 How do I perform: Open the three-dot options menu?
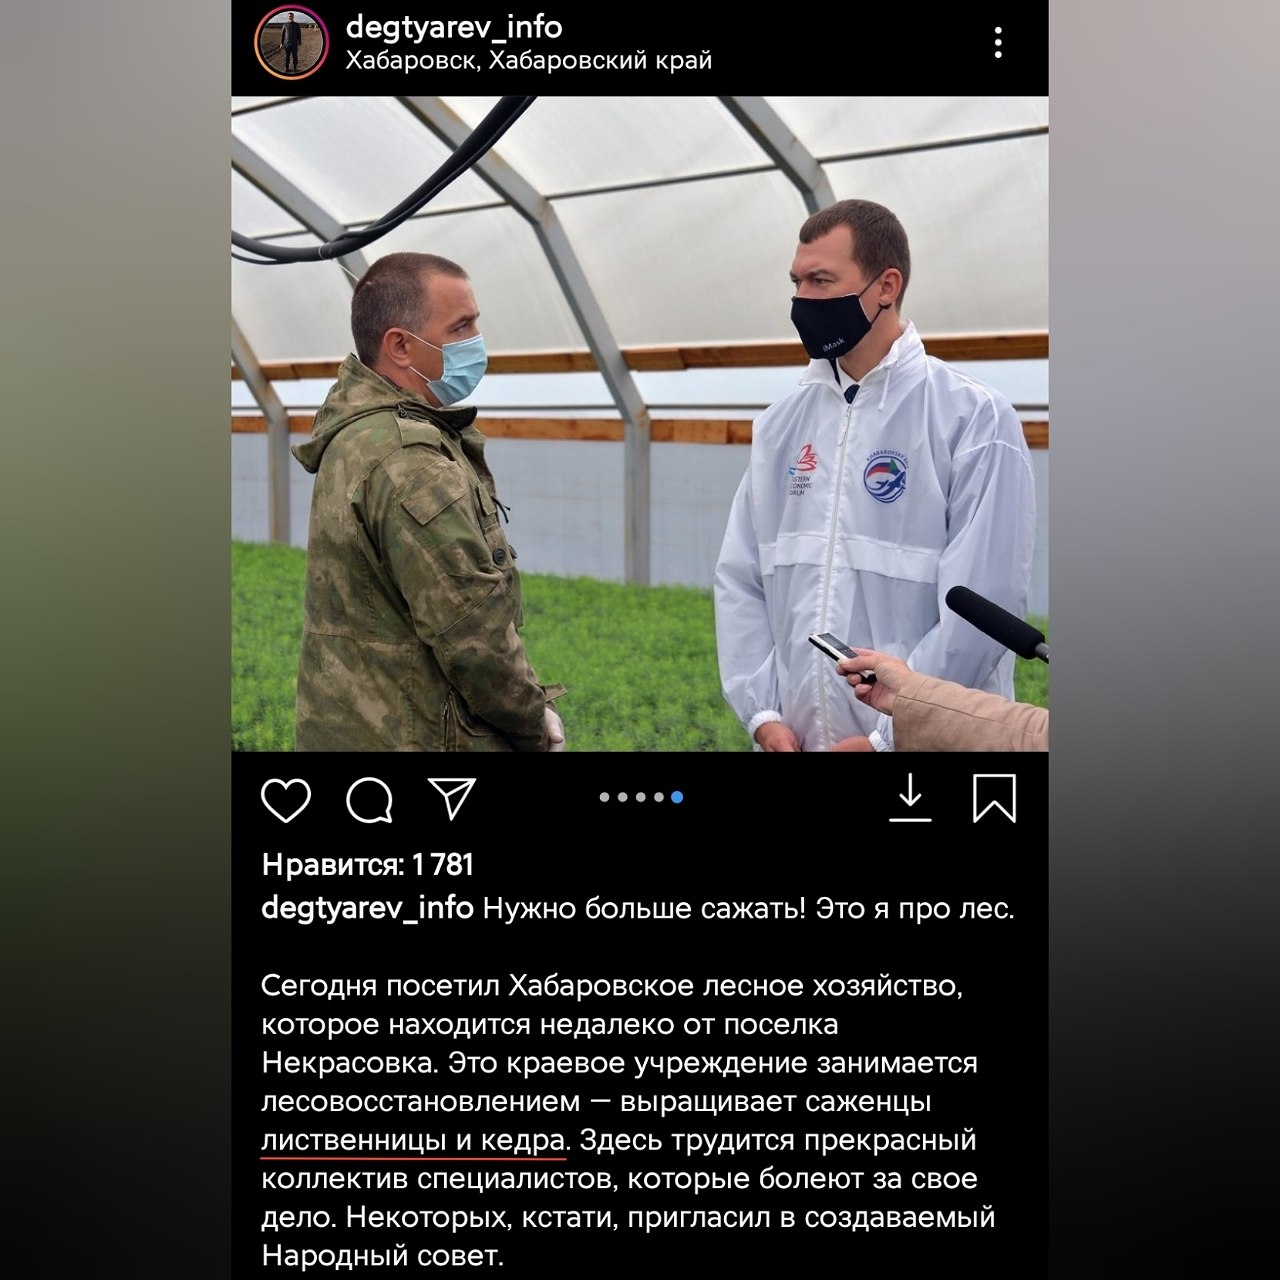tap(998, 43)
